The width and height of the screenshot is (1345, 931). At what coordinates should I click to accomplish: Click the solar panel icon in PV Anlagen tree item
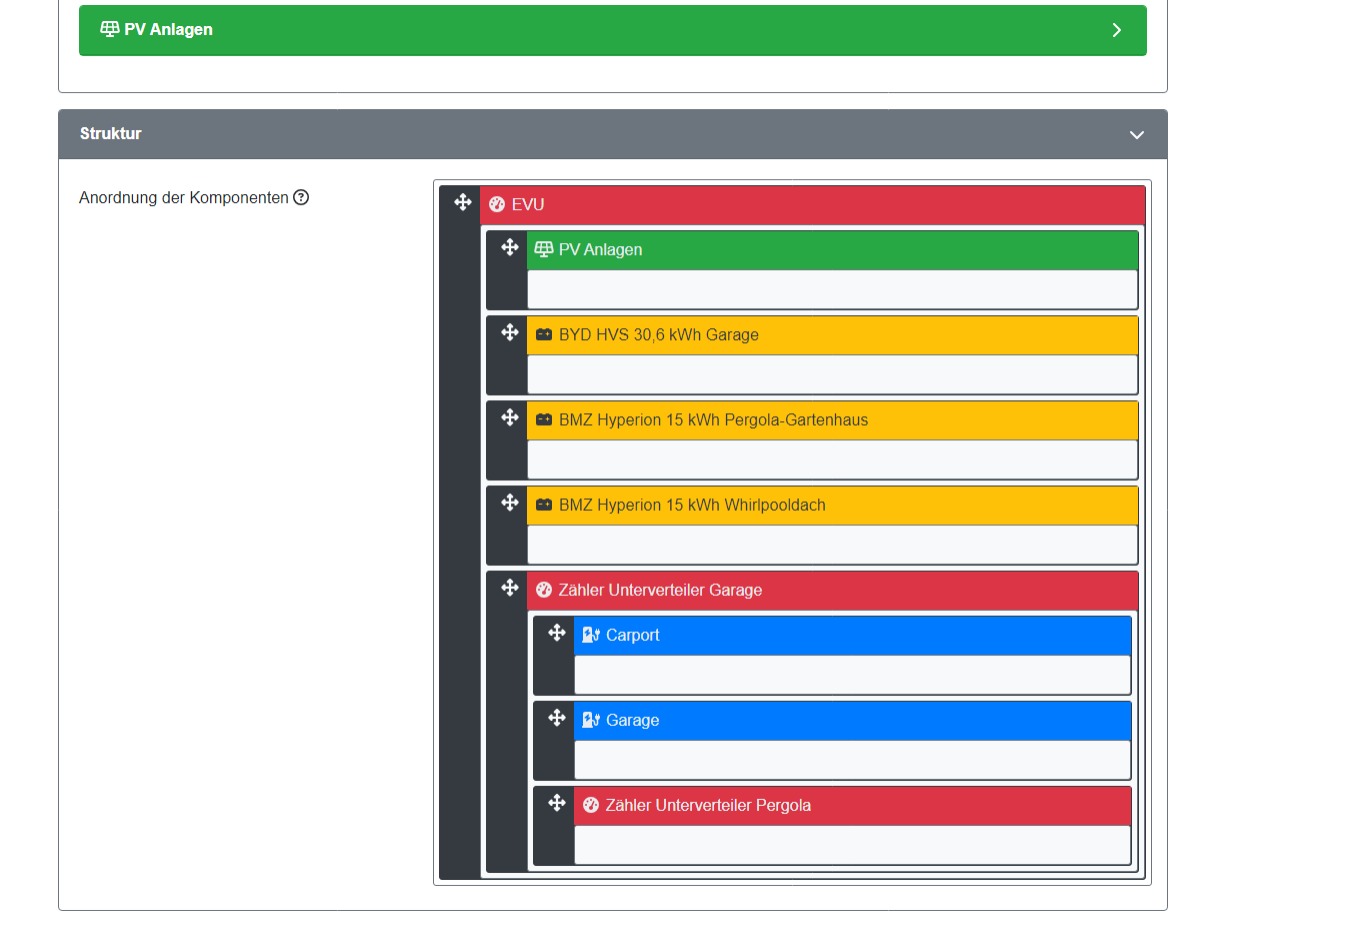point(544,249)
